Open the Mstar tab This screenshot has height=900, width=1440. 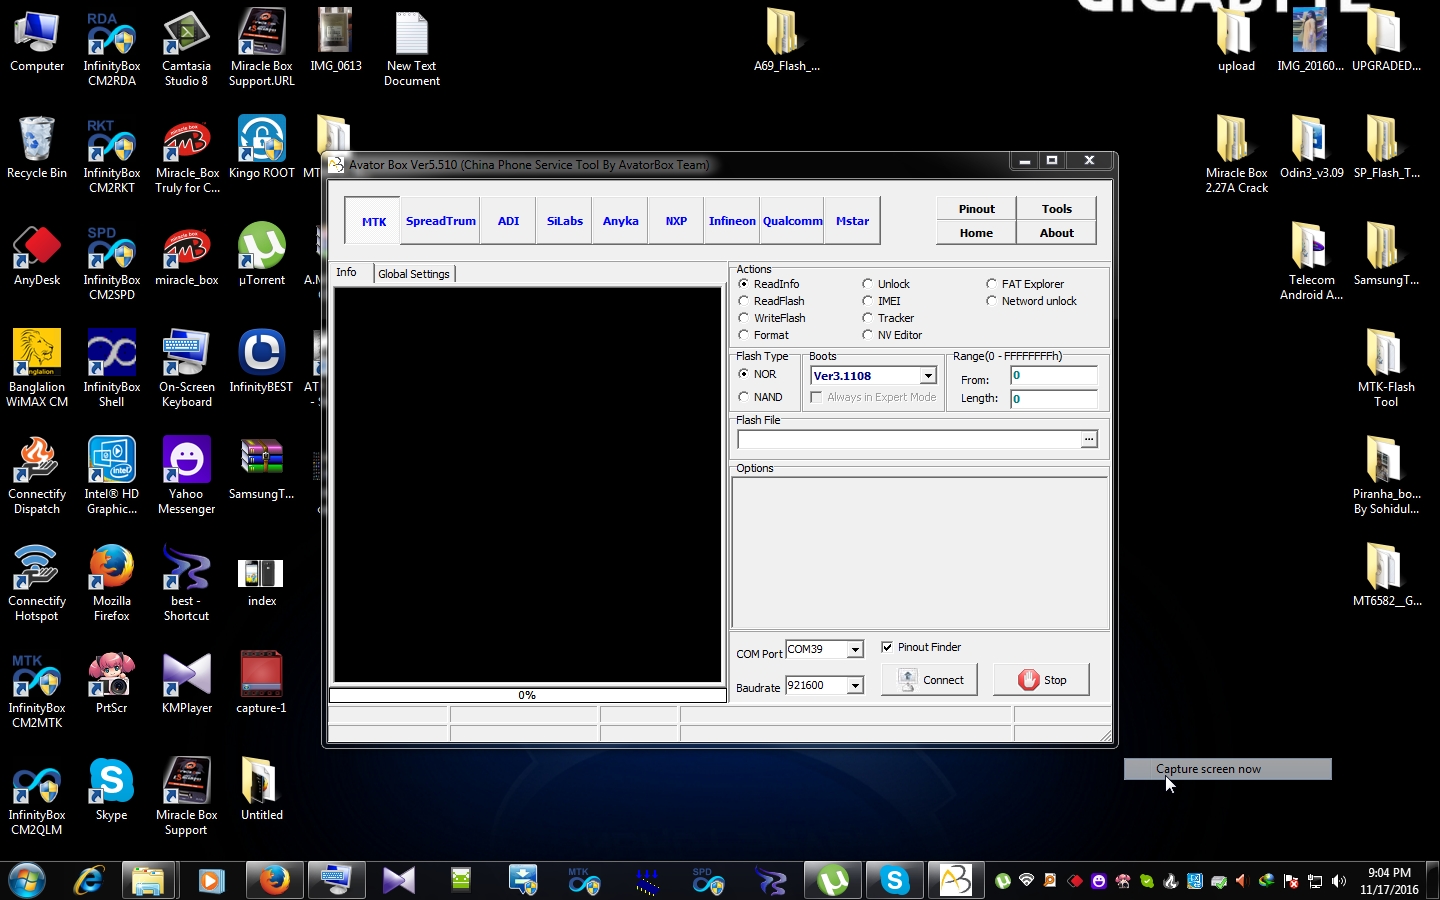(x=852, y=221)
